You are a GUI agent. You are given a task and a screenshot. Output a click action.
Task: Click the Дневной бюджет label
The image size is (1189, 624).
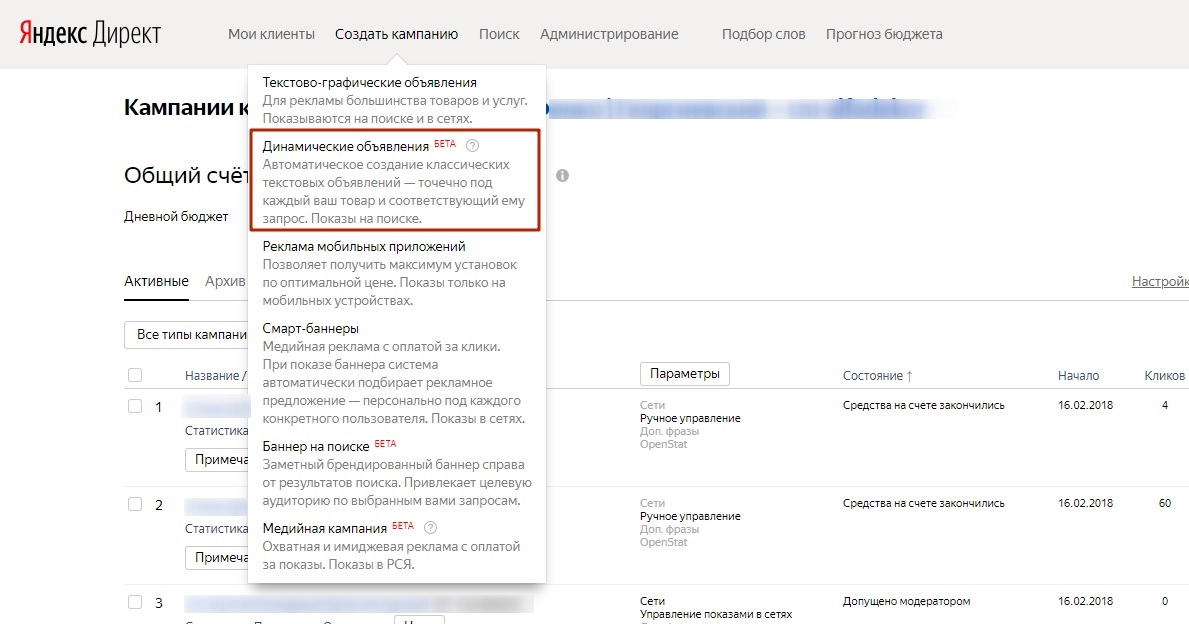tap(176, 217)
